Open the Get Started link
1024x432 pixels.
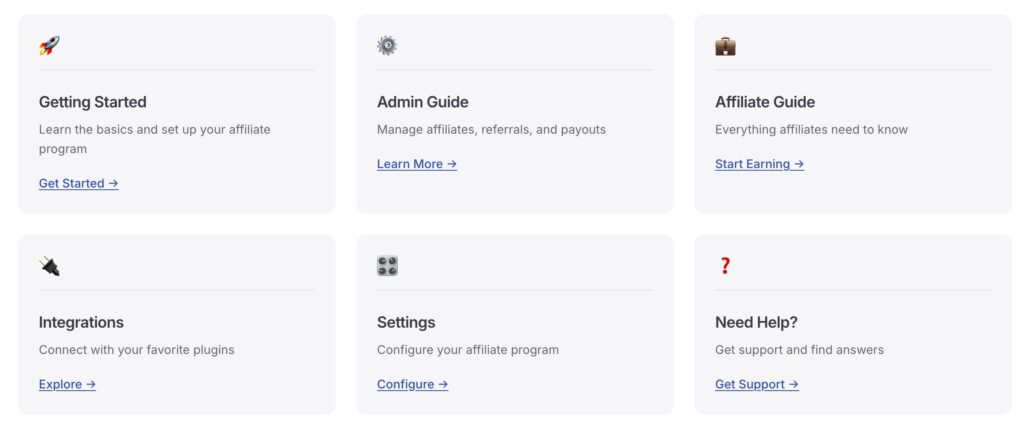tap(78, 184)
